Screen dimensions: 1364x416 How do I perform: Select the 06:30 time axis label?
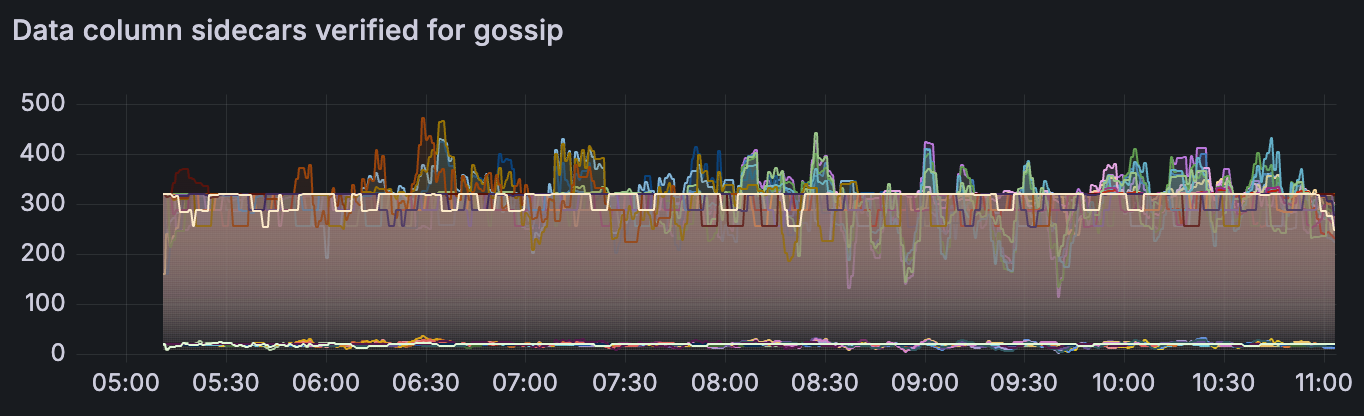click(x=425, y=383)
